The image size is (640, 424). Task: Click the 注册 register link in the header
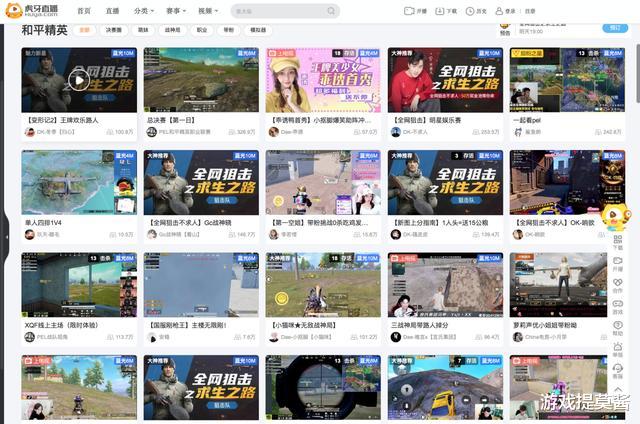pos(530,11)
